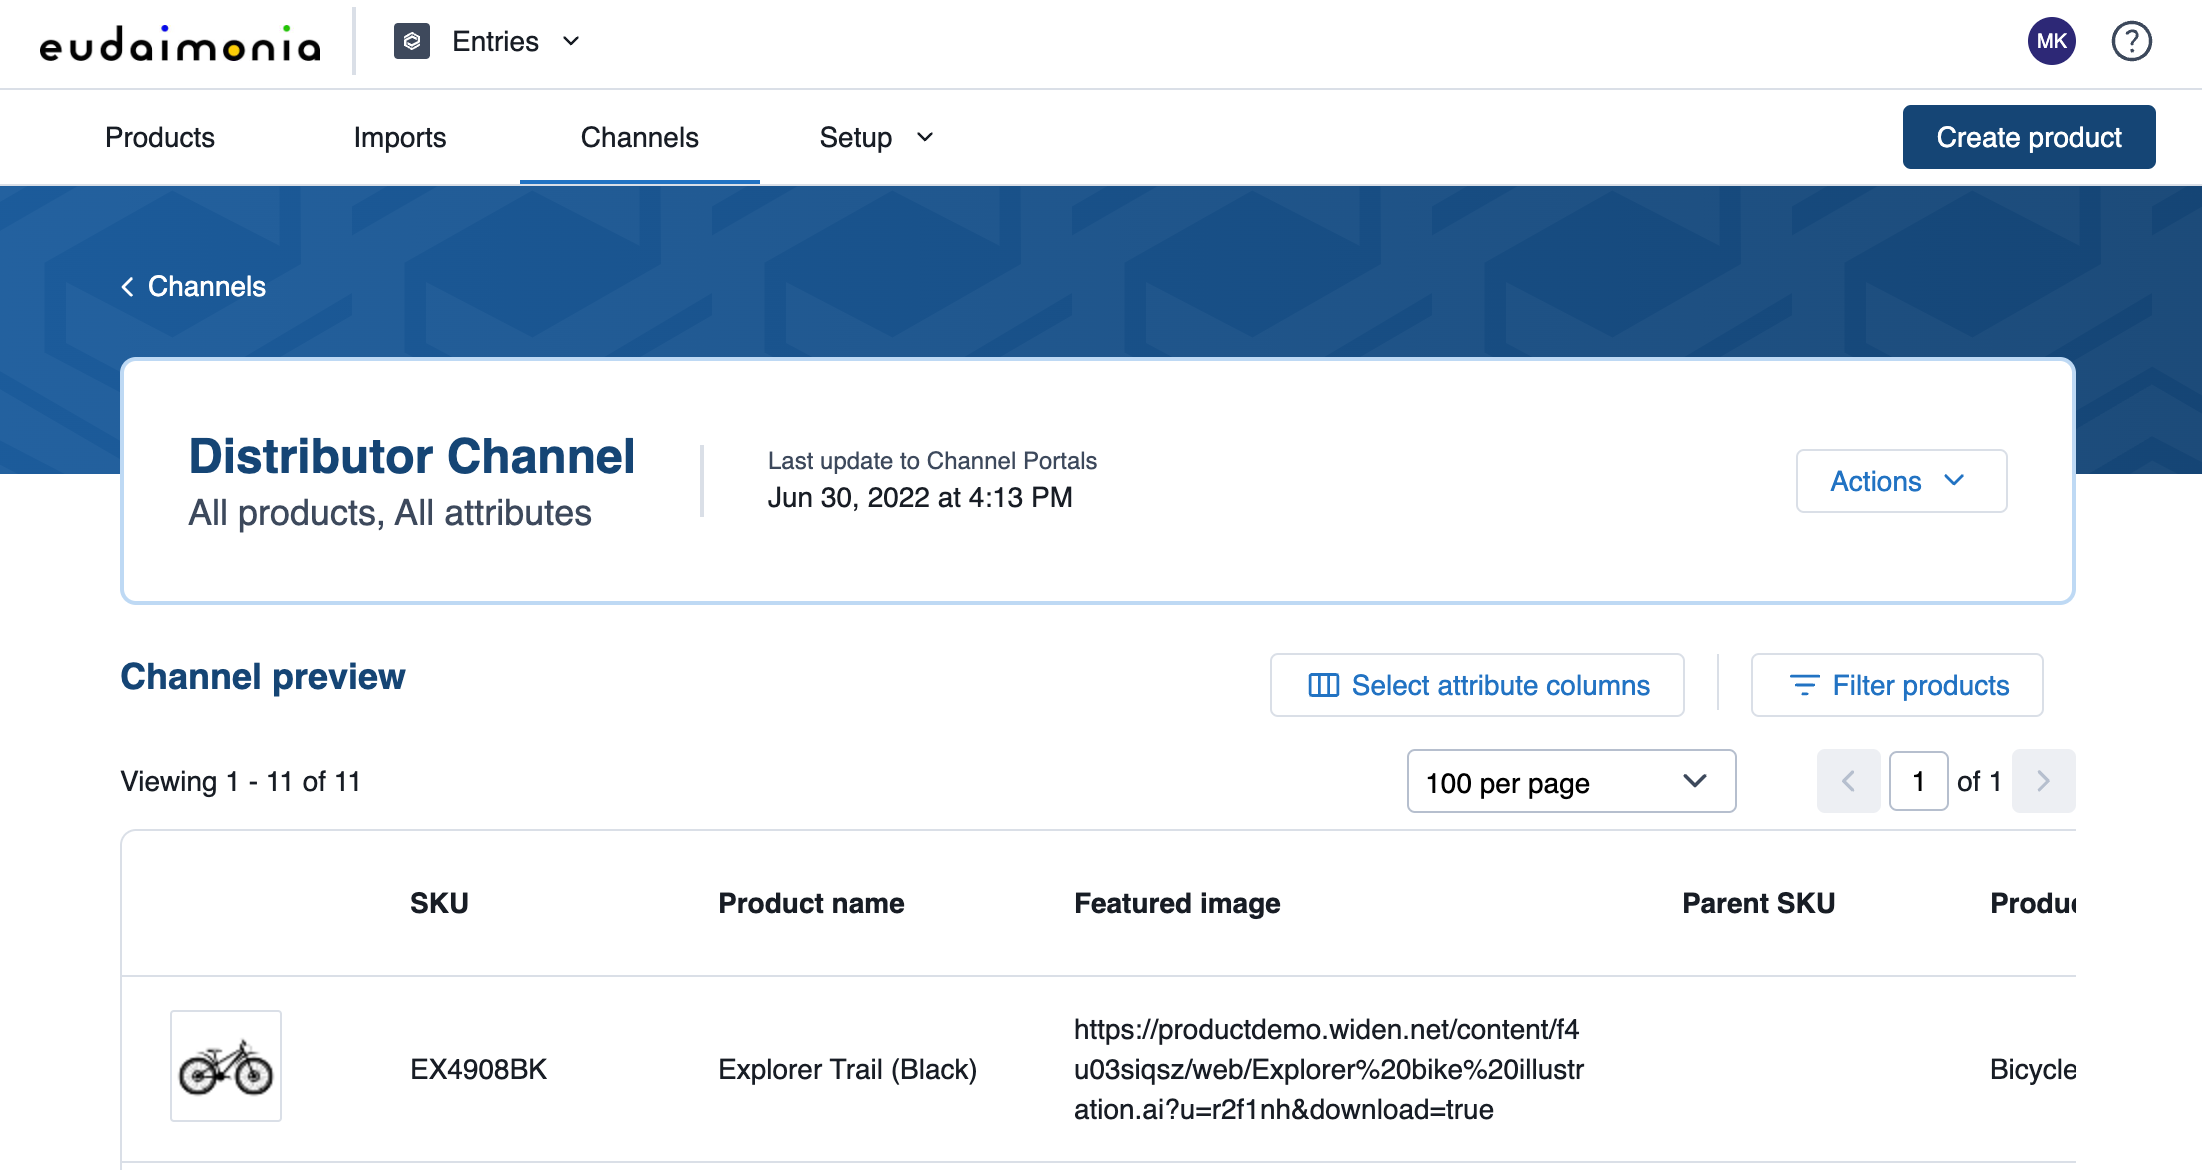Open the 100 per page selector
2202x1170 pixels.
pos(1570,781)
